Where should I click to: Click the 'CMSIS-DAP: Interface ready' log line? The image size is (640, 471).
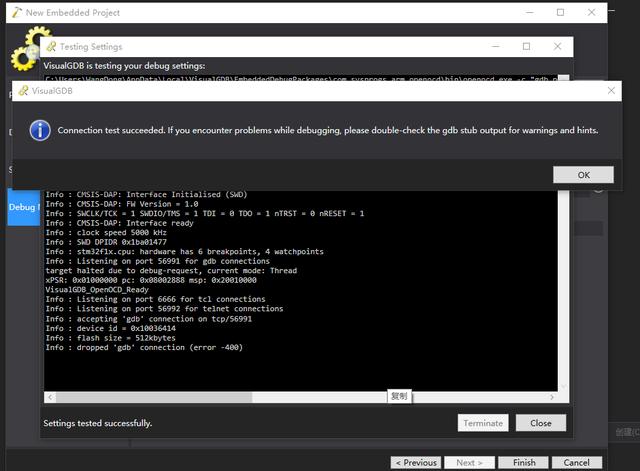[x=119, y=223]
